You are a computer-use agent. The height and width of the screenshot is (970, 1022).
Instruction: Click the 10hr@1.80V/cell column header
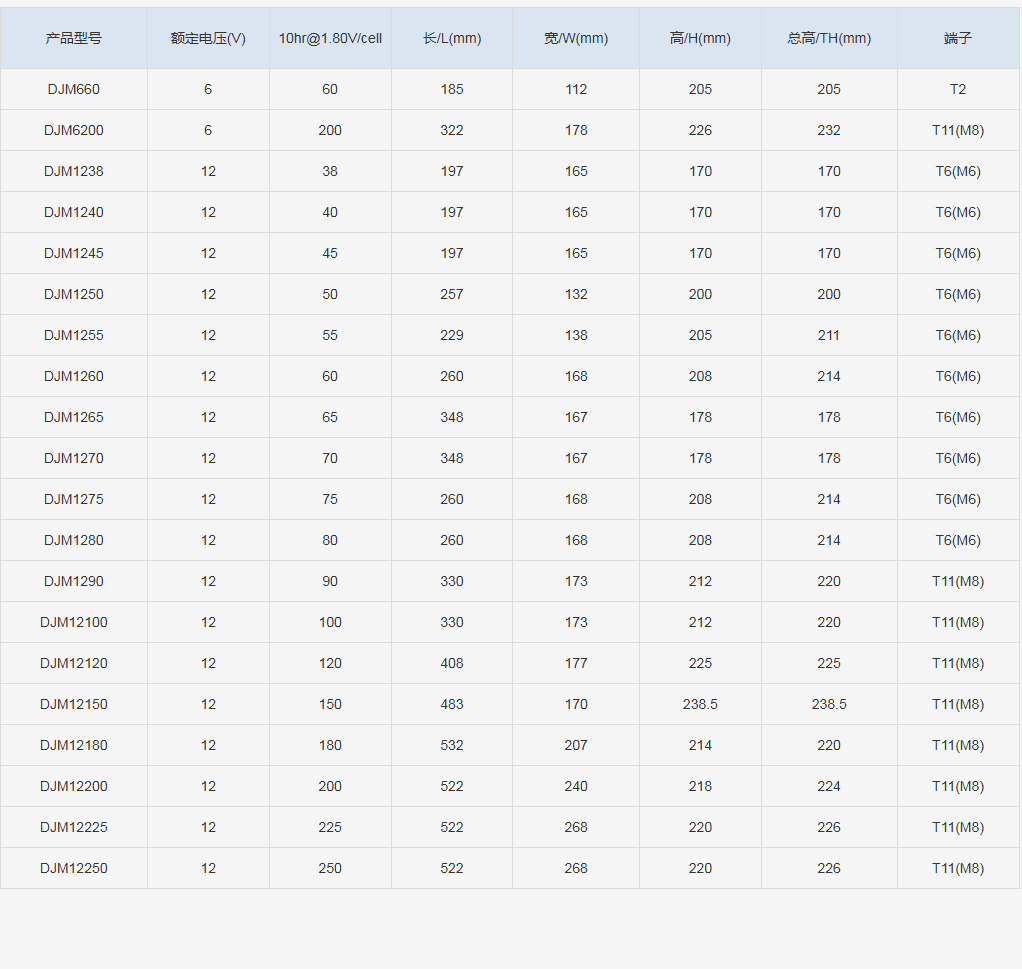[x=330, y=38]
